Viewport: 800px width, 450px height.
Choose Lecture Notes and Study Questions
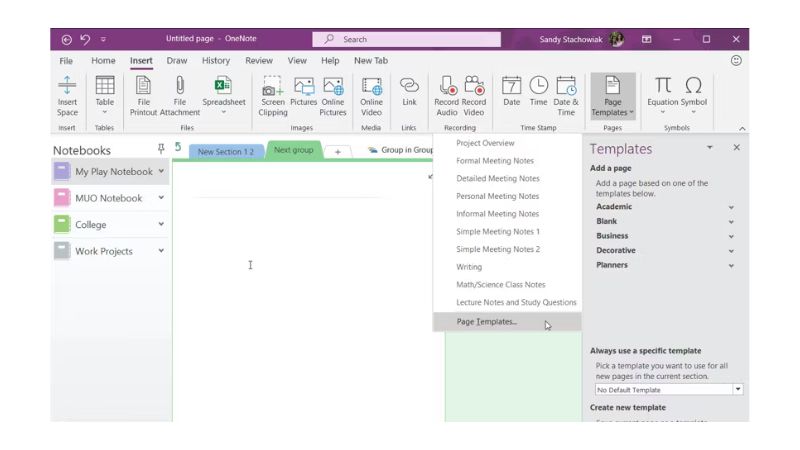pos(516,303)
